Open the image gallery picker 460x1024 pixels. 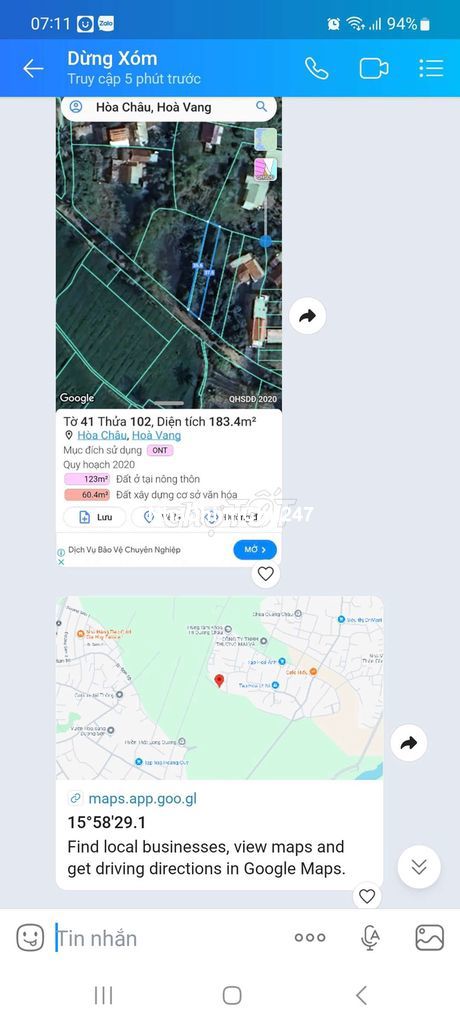[430, 938]
